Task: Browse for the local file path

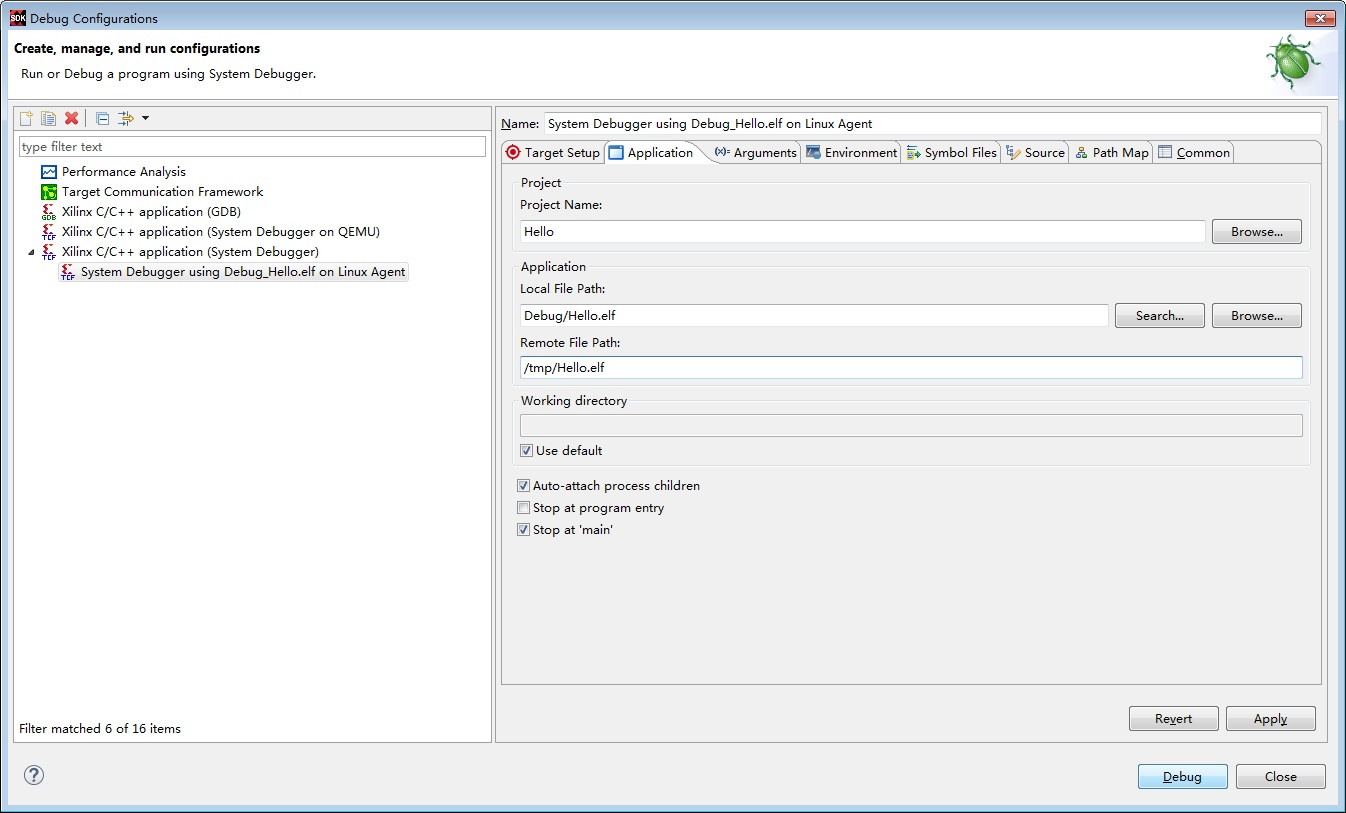Action: click(x=1257, y=315)
